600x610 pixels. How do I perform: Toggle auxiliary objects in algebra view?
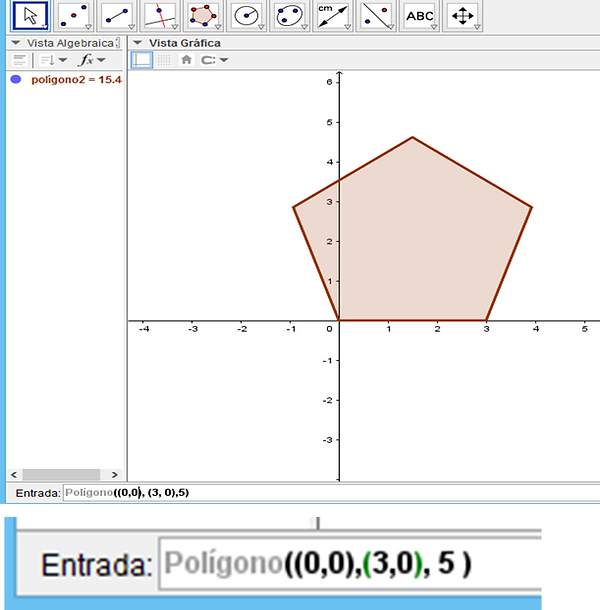19,60
